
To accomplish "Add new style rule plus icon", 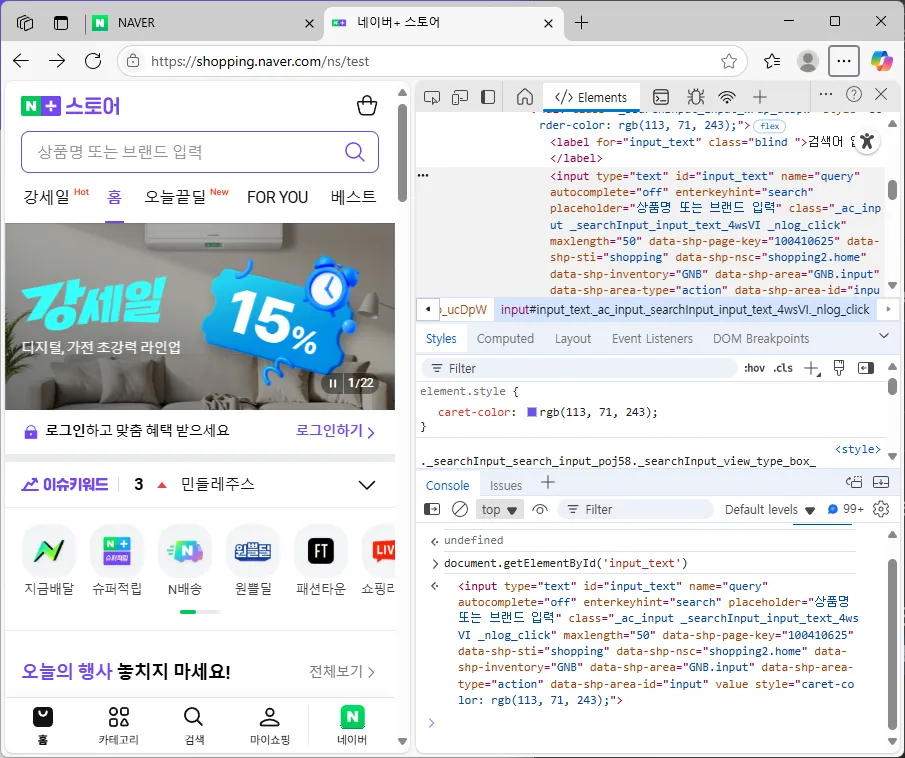I will [812, 368].
